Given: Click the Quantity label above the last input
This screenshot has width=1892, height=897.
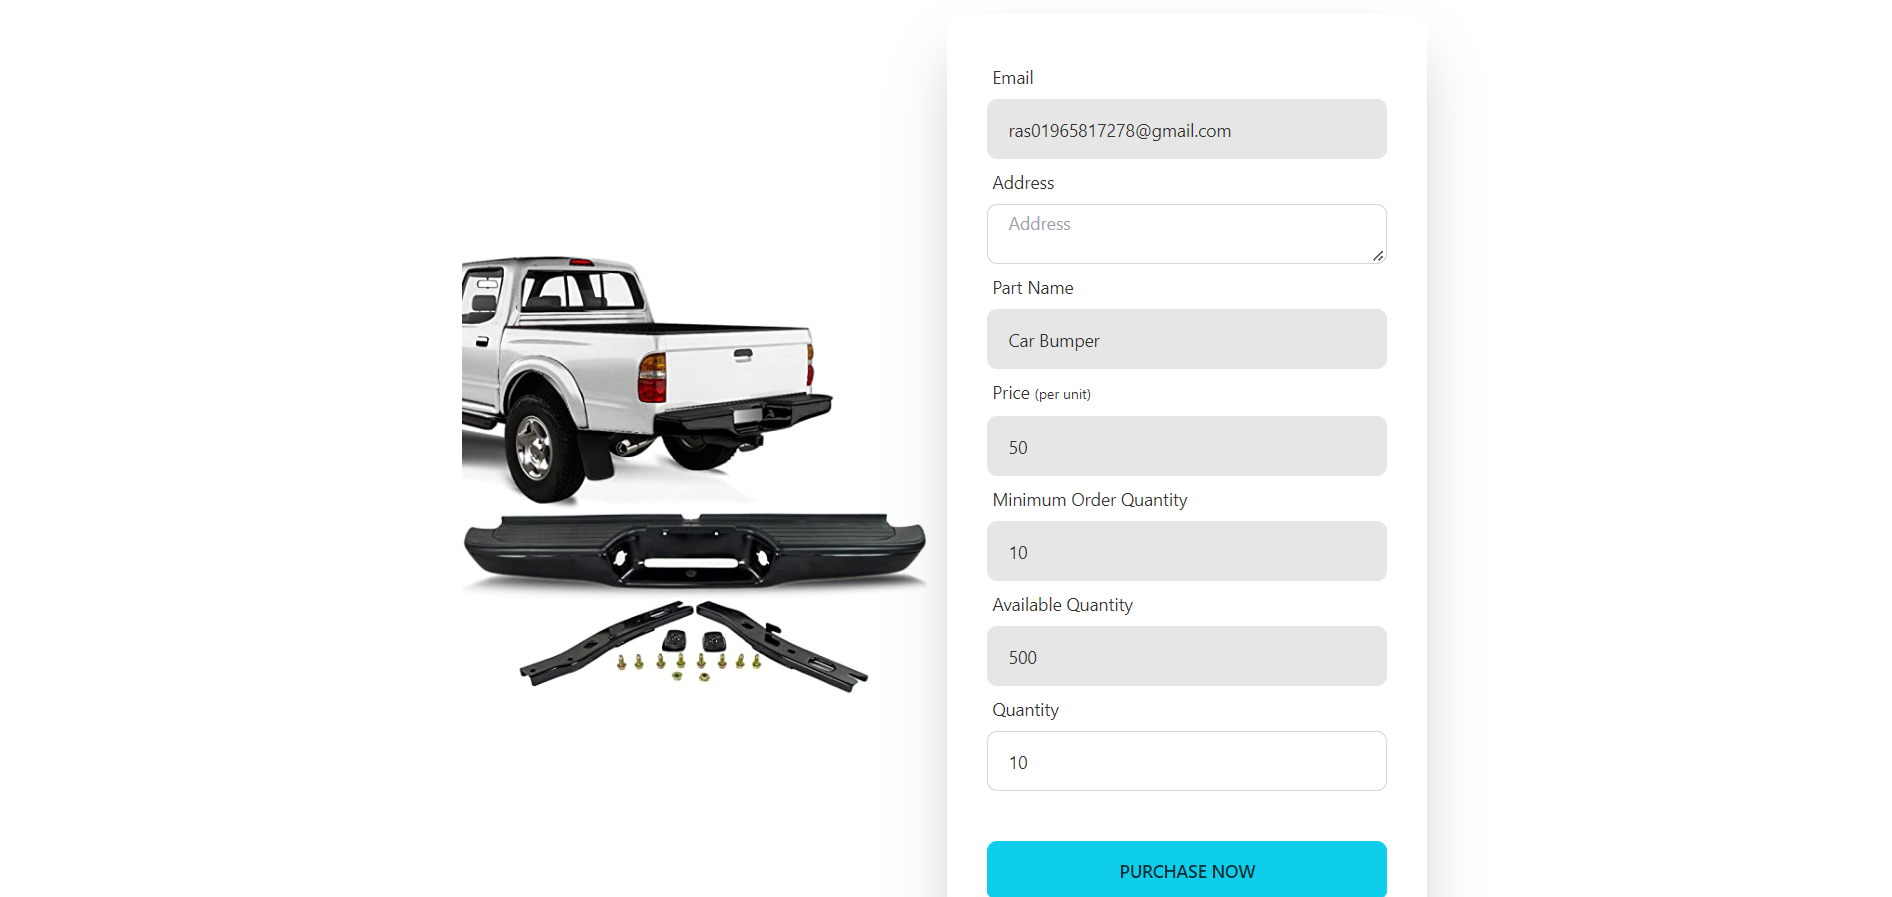Looking at the screenshot, I should pyautogui.click(x=1025, y=710).
